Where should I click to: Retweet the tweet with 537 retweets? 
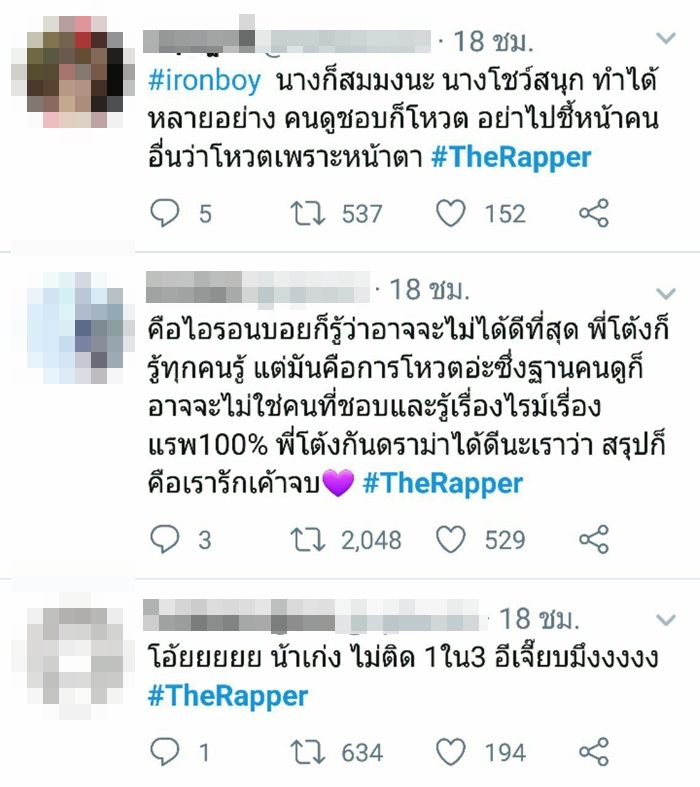308,213
